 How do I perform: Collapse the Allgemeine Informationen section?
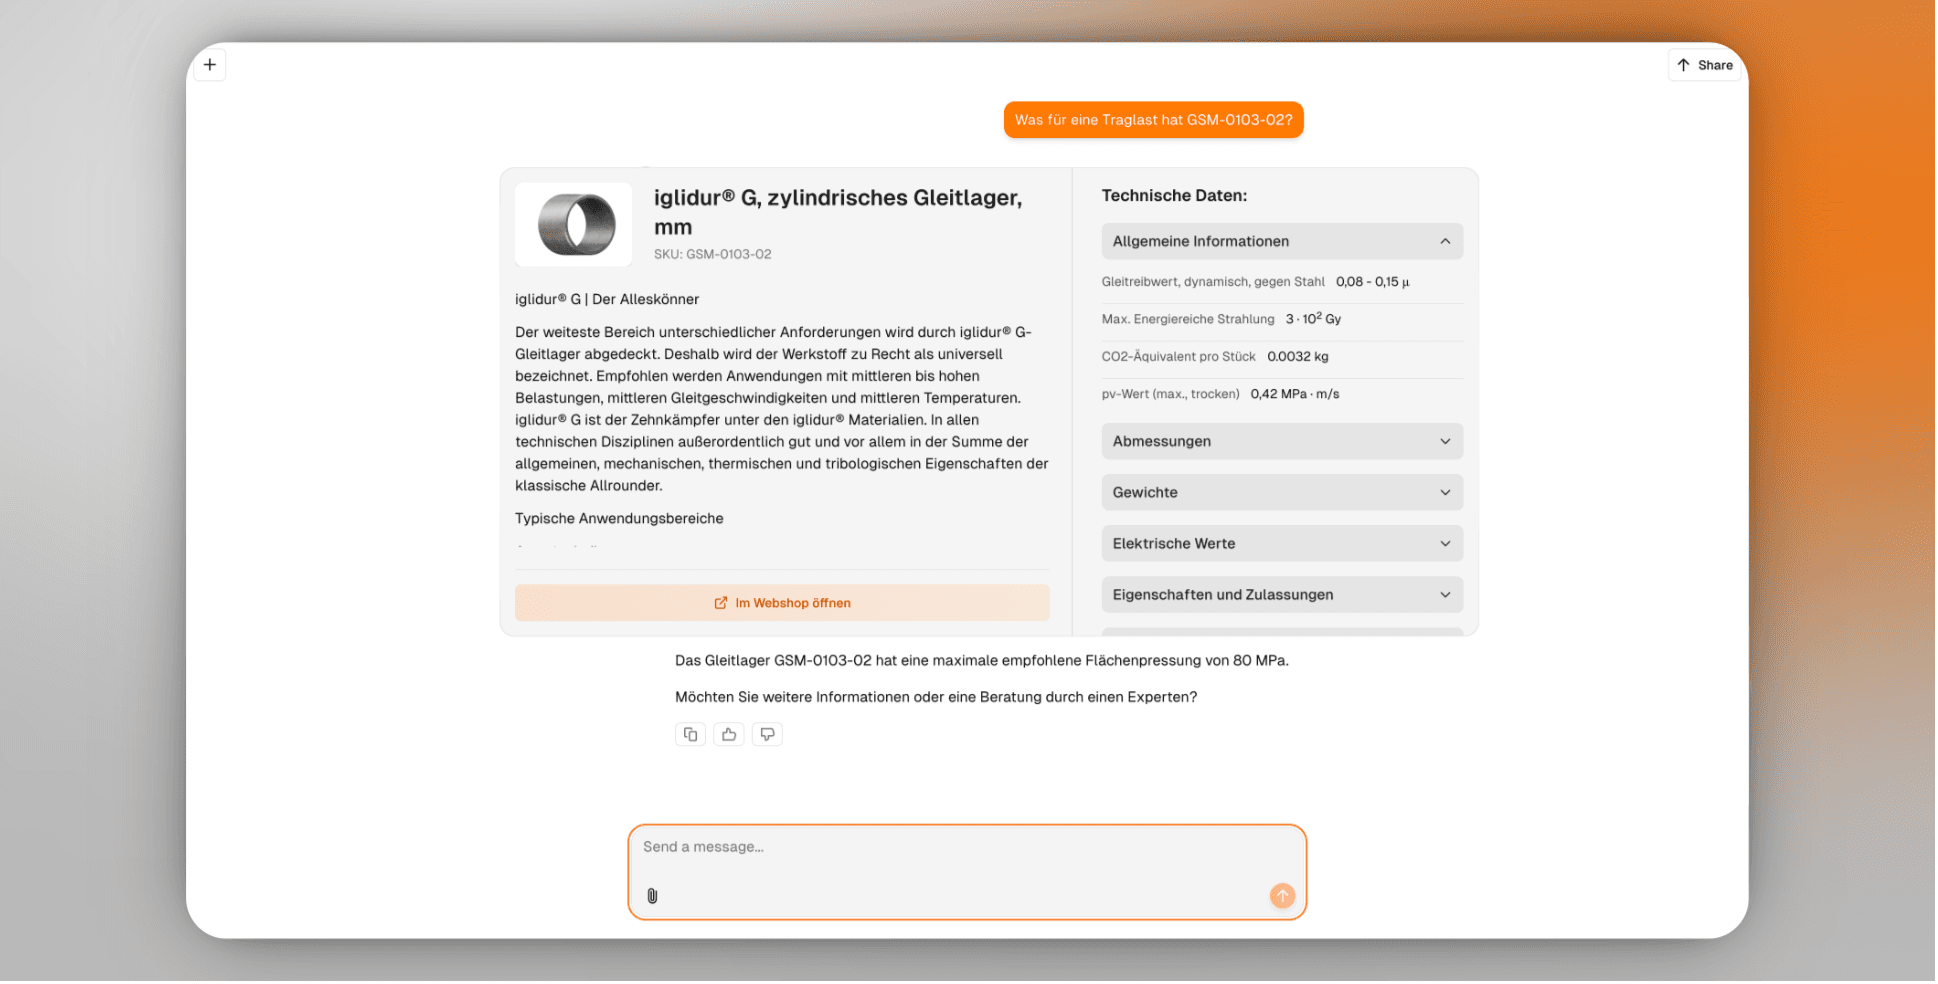[x=1282, y=241]
